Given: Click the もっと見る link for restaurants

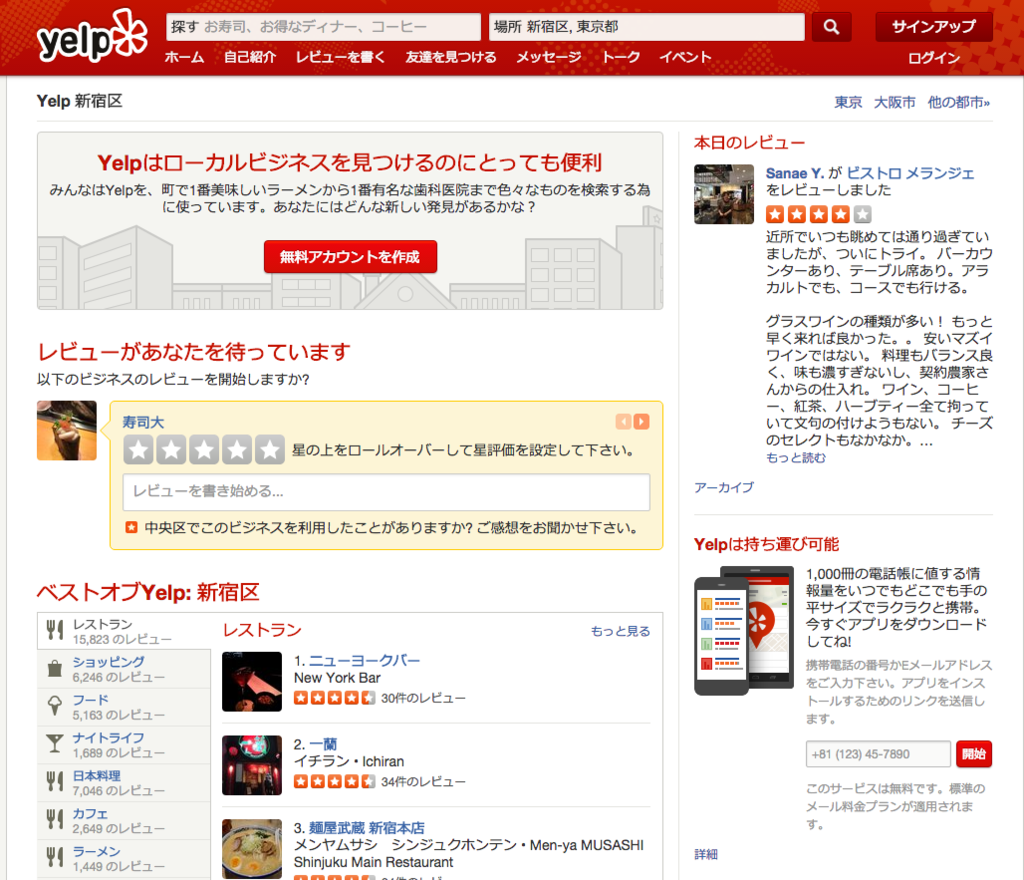Looking at the screenshot, I should click(620, 631).
